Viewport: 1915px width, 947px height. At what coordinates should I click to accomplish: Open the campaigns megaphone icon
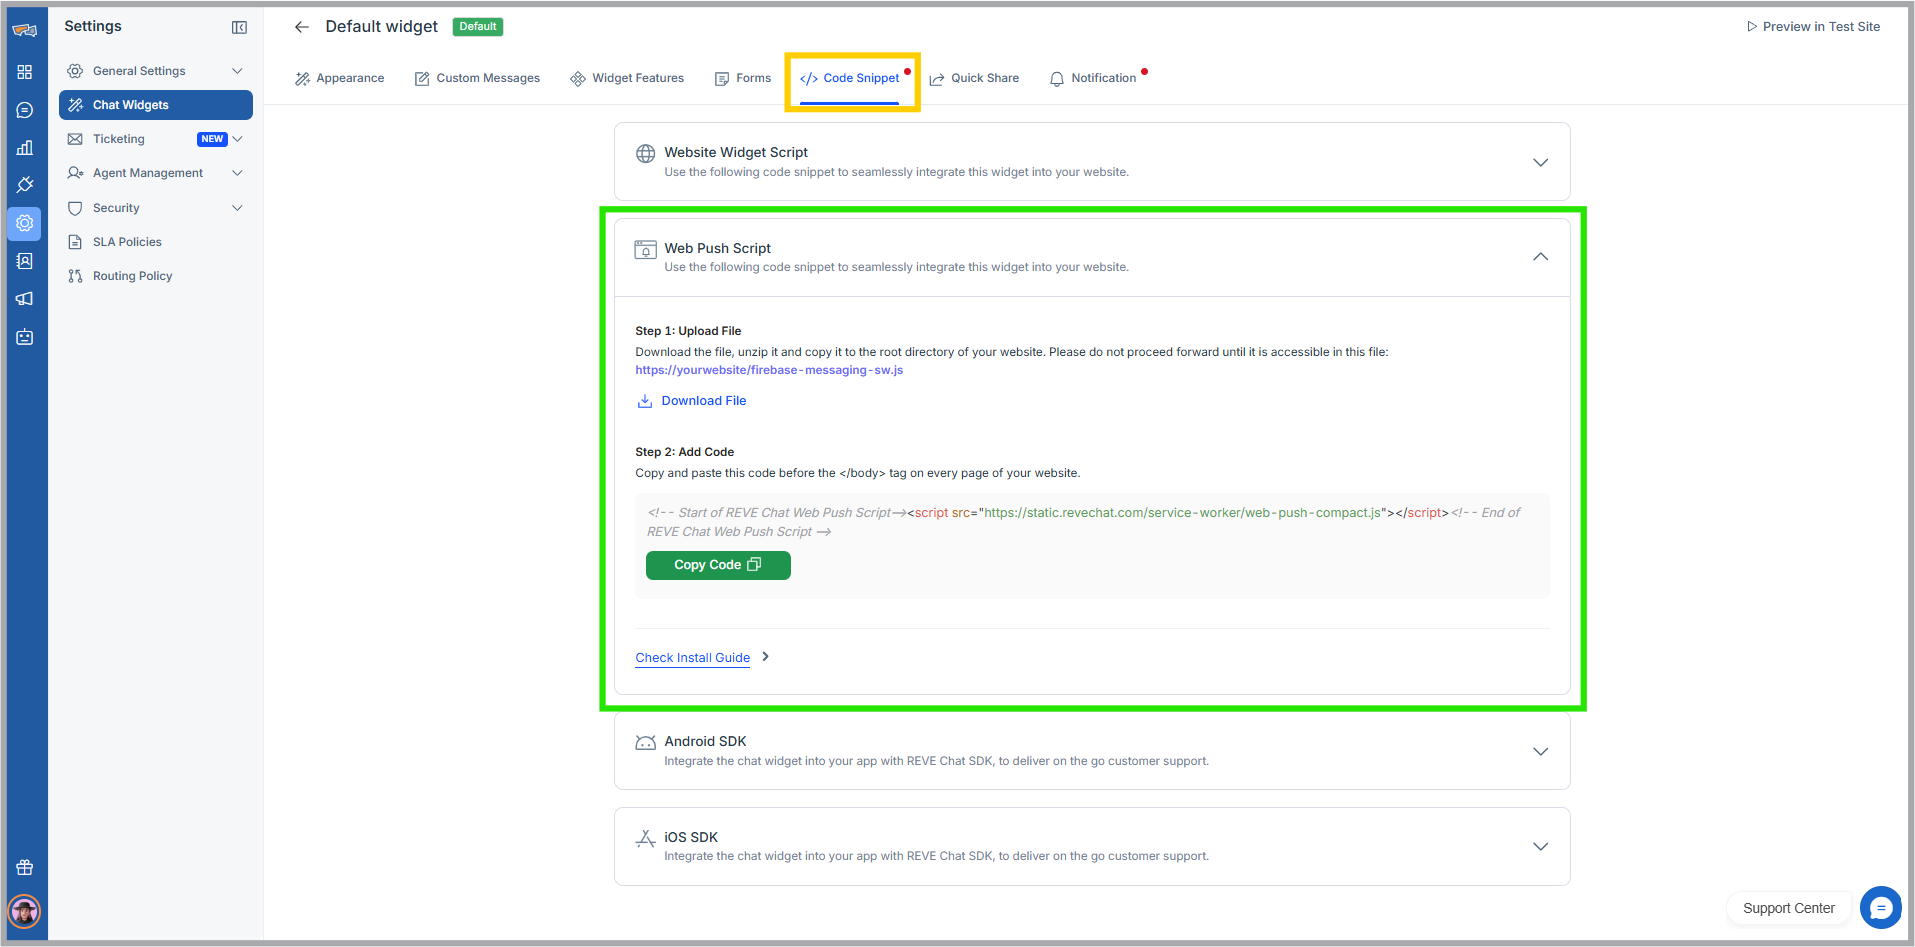[x=25, y=299]
